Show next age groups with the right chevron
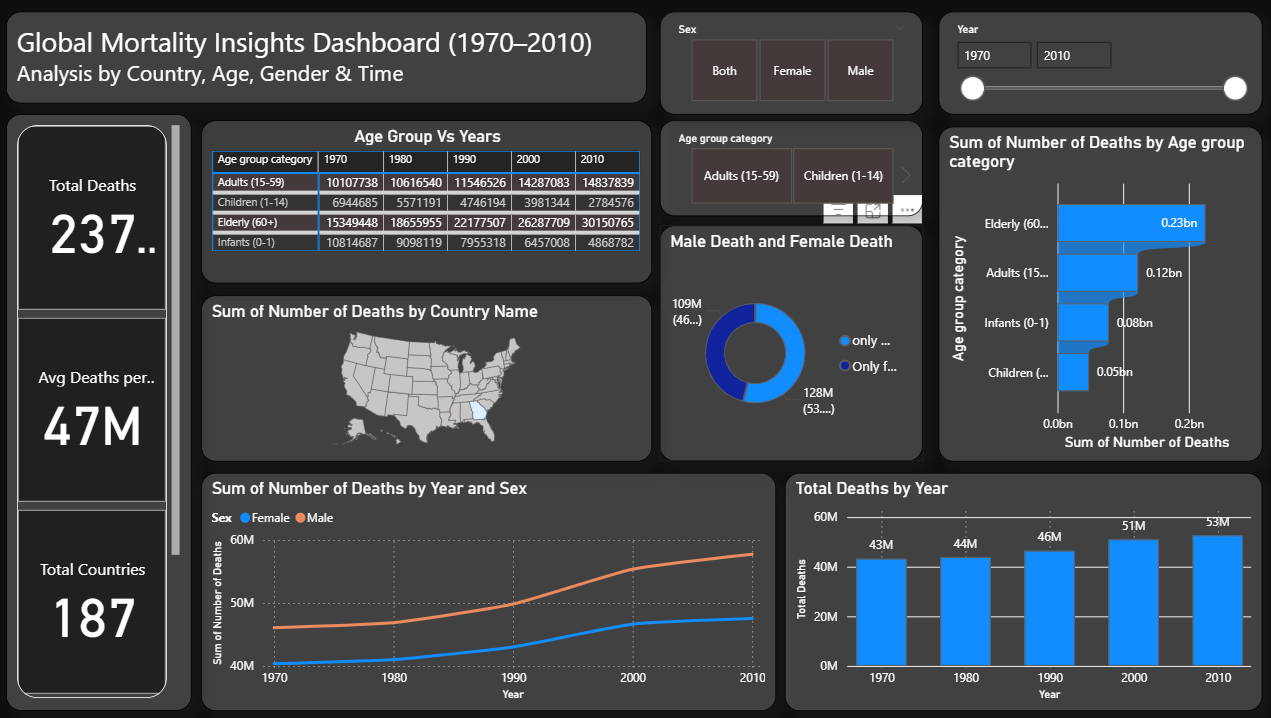 point(906,176)
